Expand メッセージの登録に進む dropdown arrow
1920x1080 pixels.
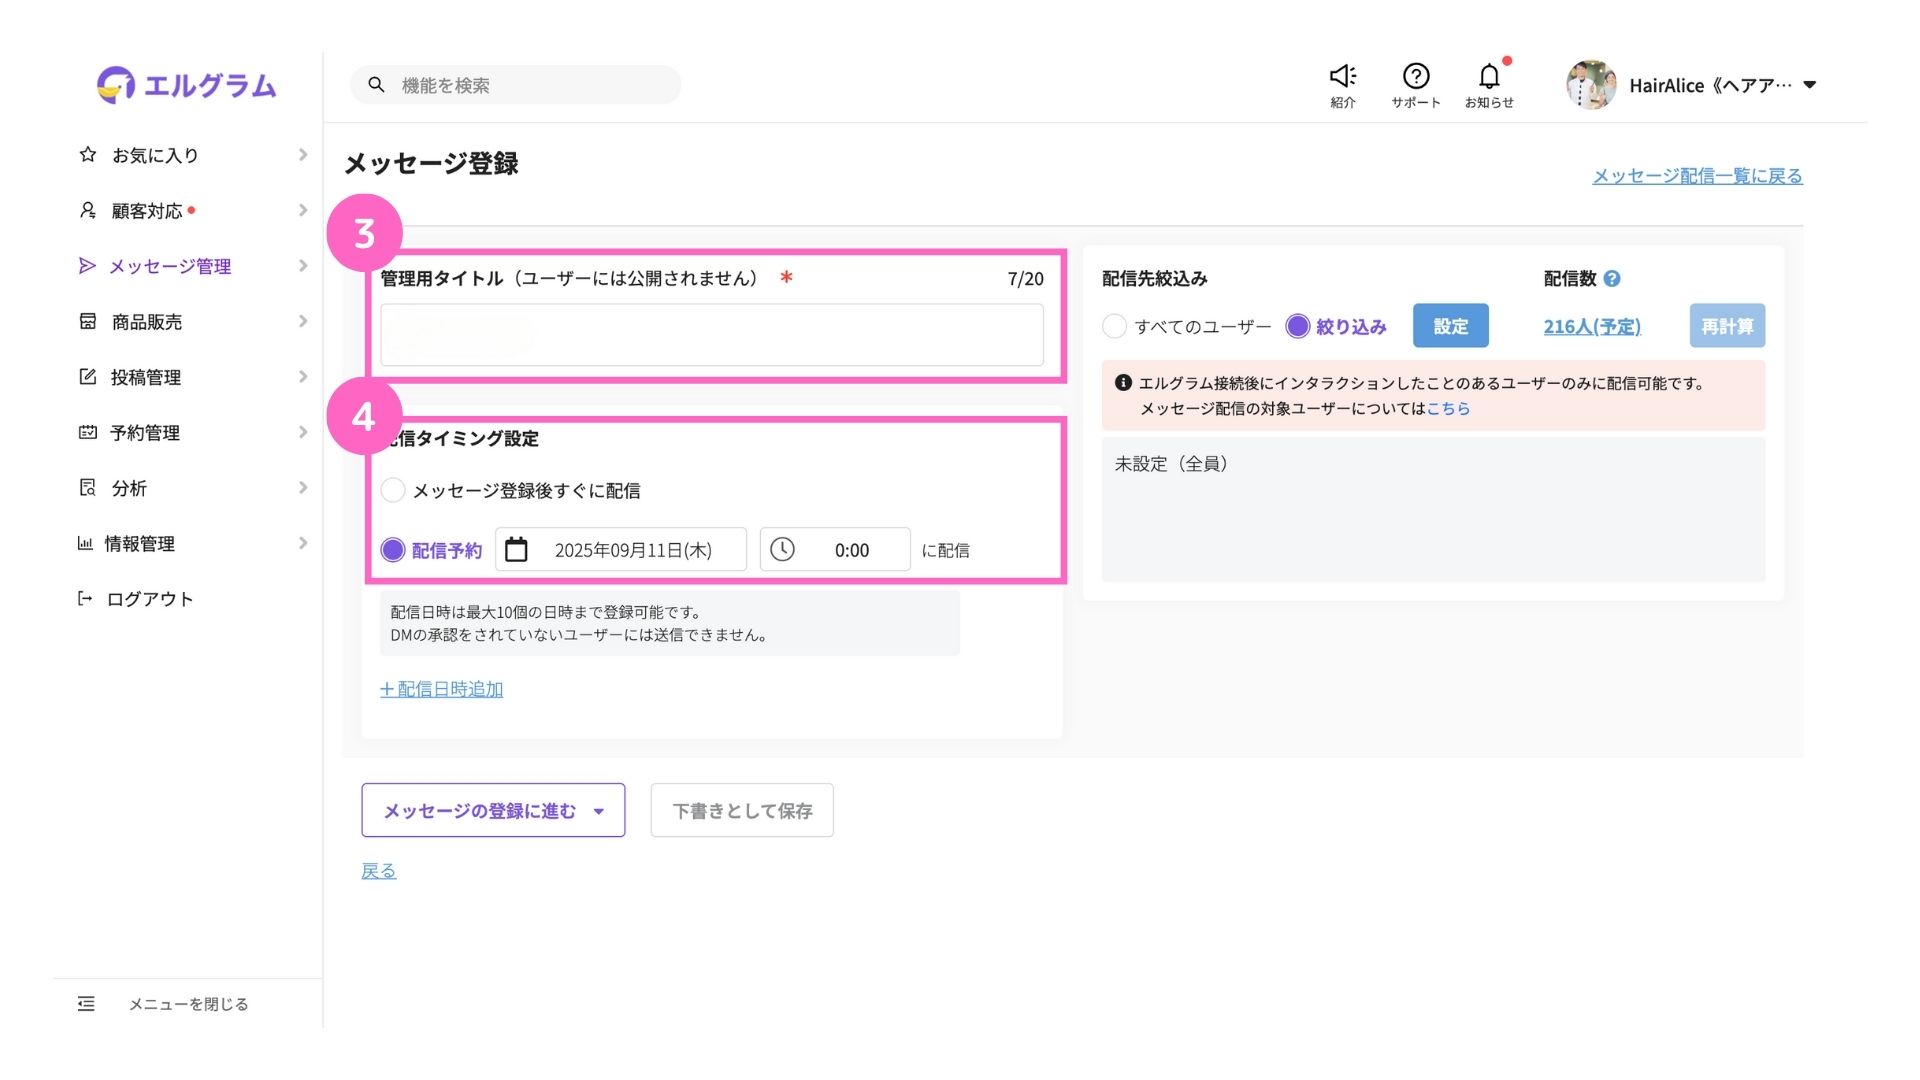(x=598, y=811)
